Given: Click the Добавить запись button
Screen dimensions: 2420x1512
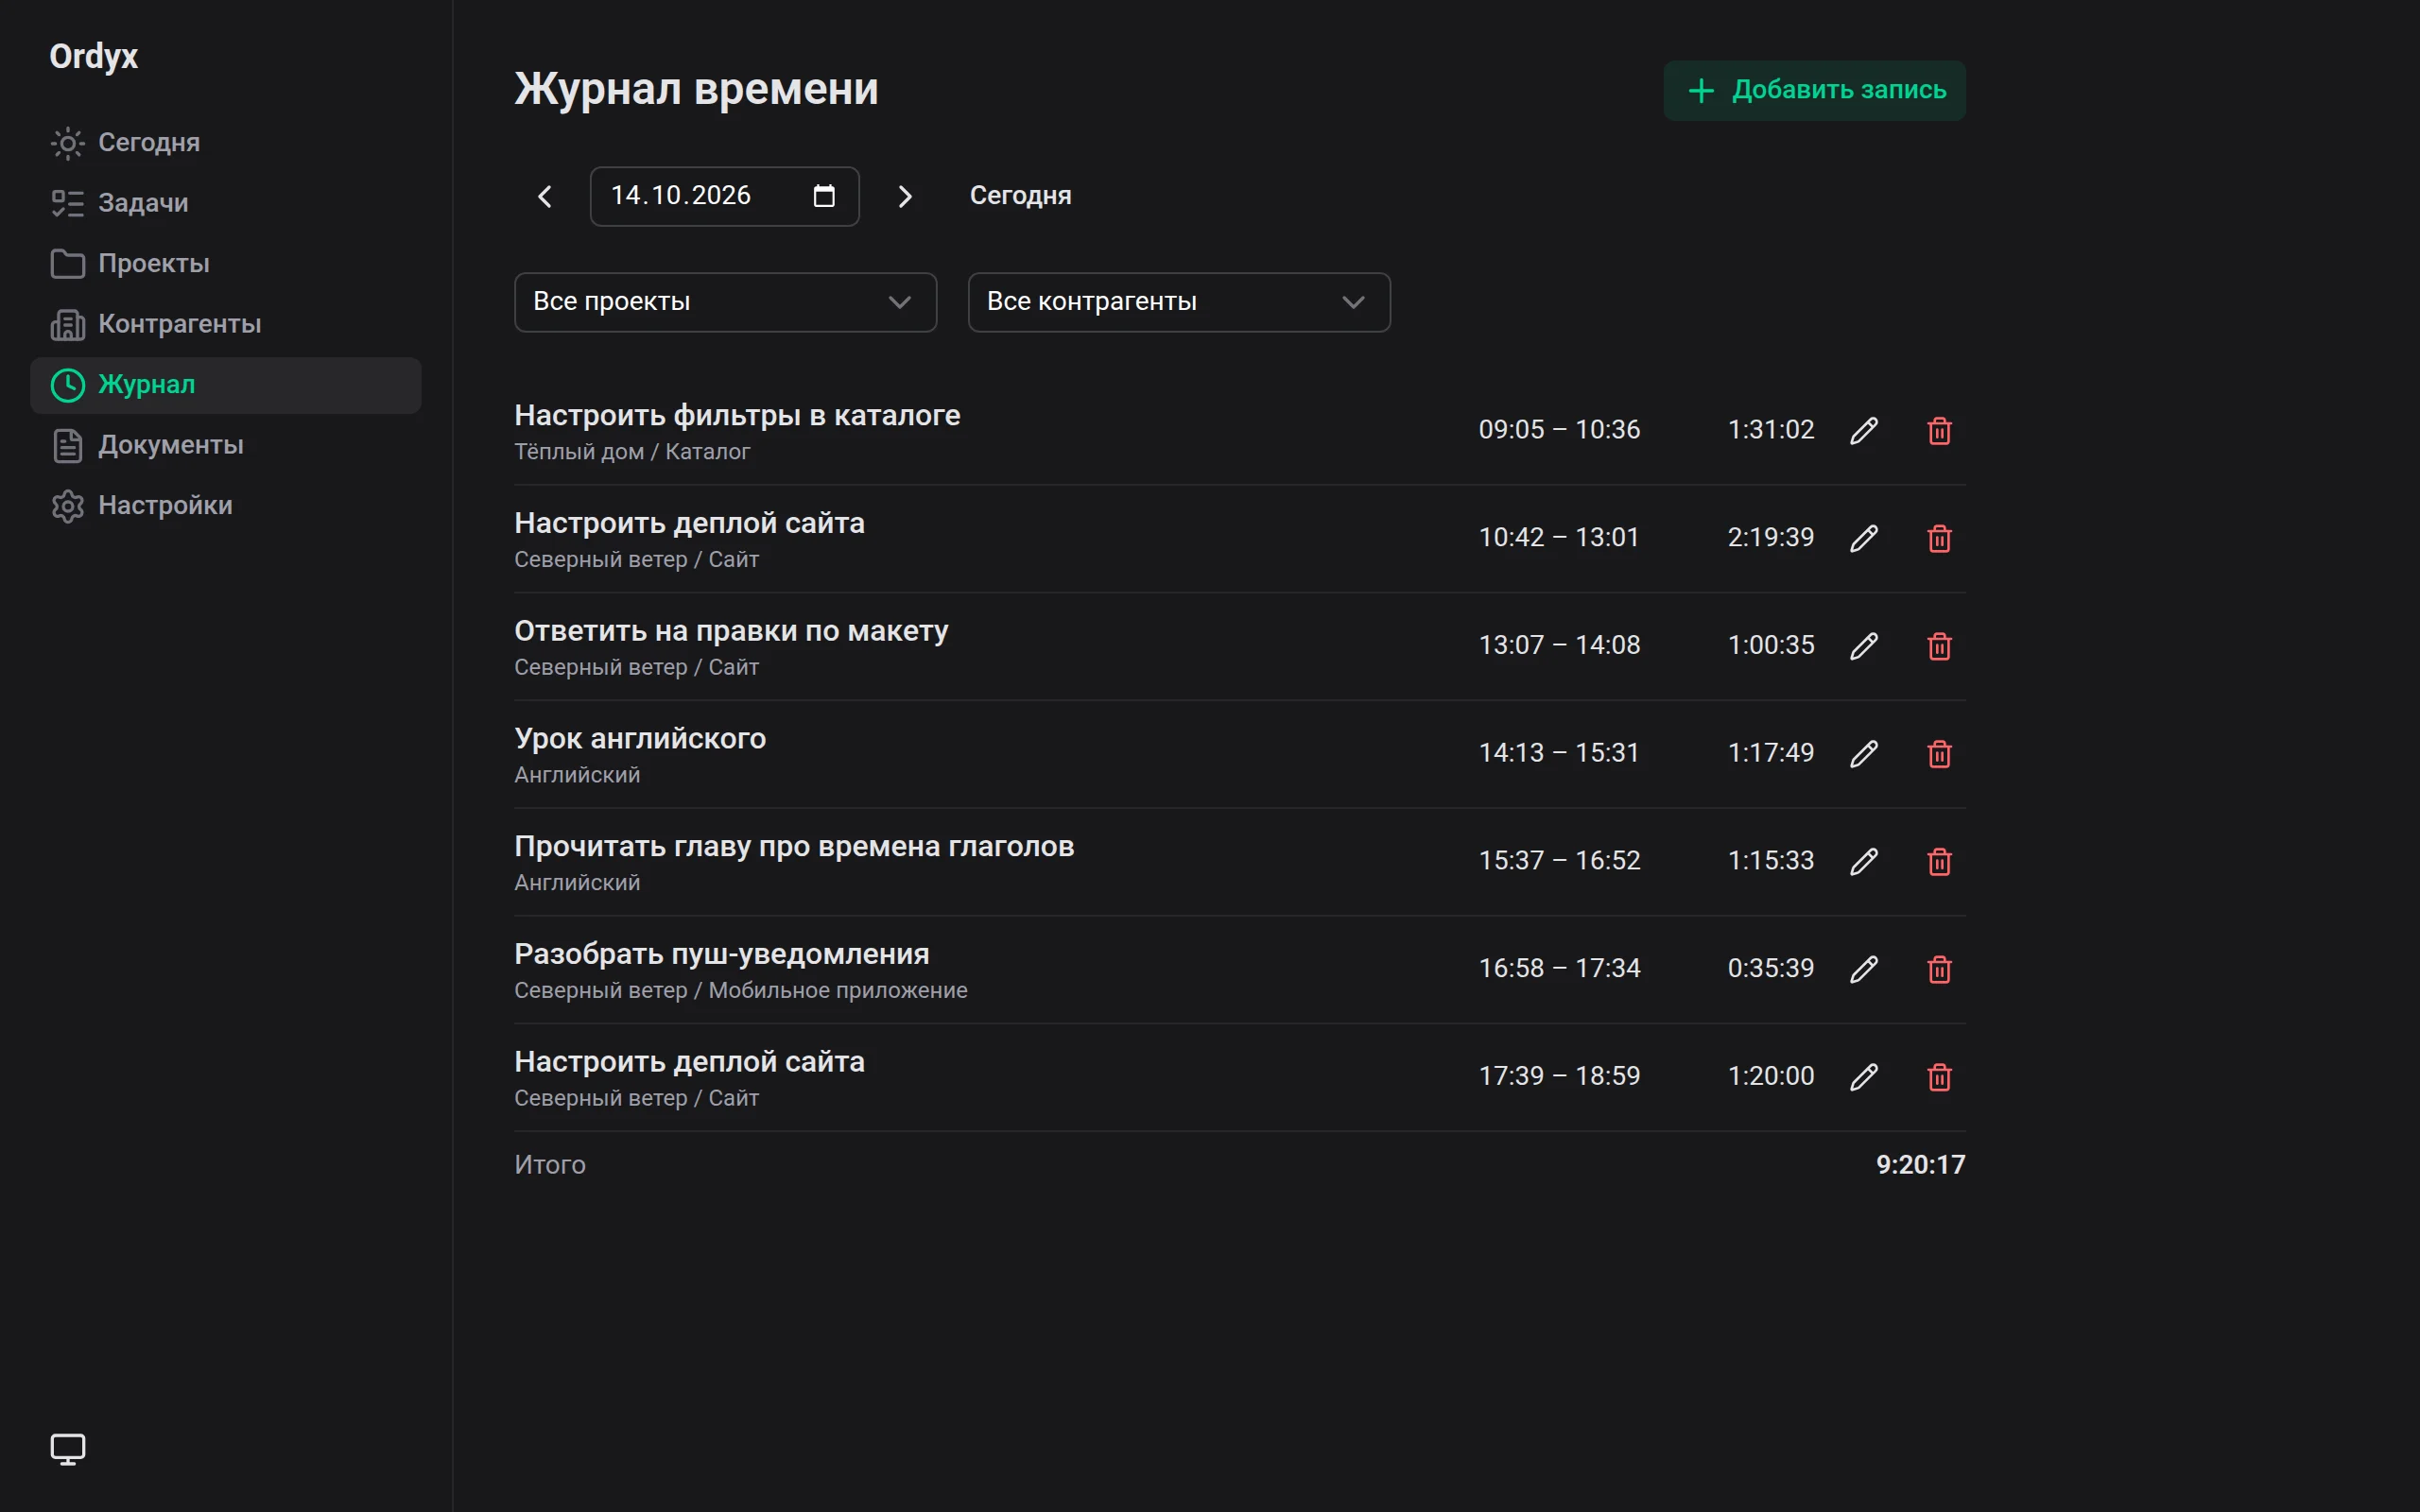Looking at the screenshot, I should [x=1814, y=91].
